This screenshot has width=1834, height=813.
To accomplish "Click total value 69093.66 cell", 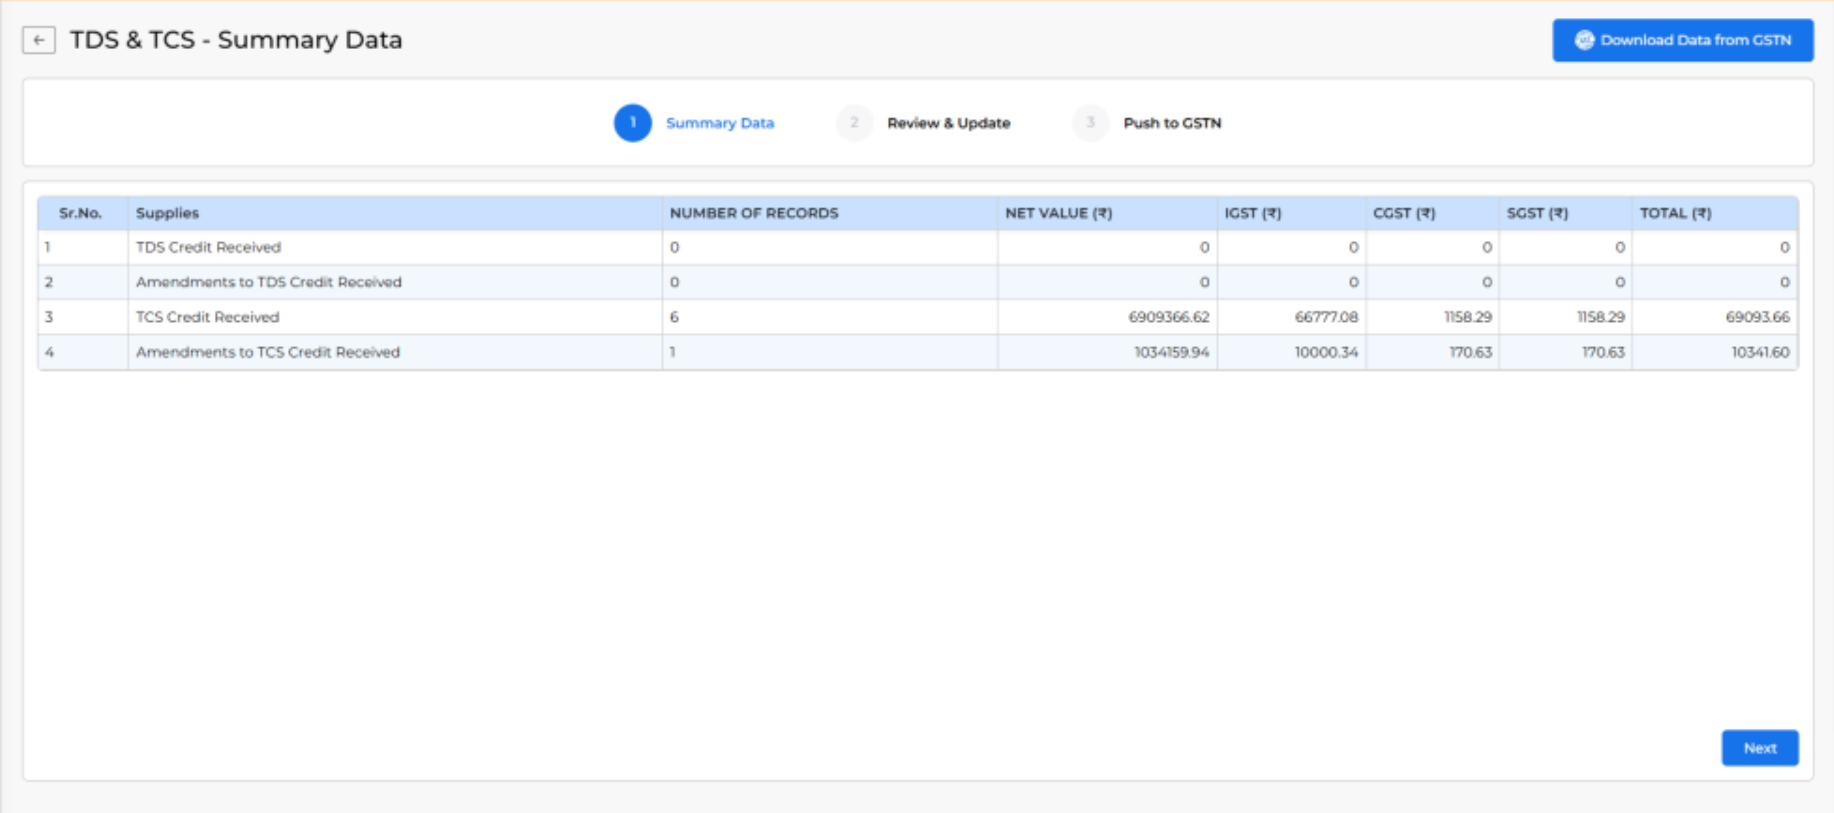I will pyautogui.click(x=1715, y=317).
